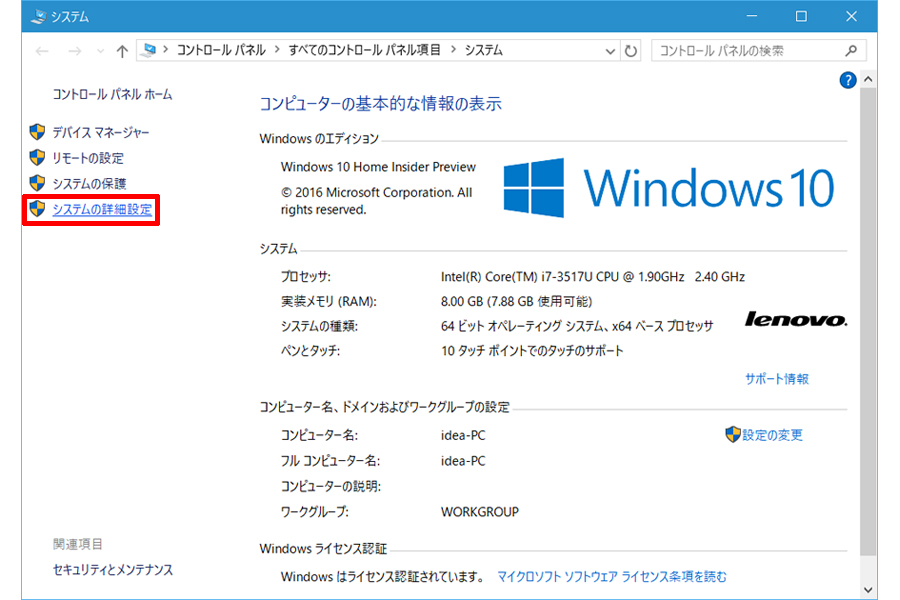
Task: Click the computer icon in address bar
Action: point(149,51)
